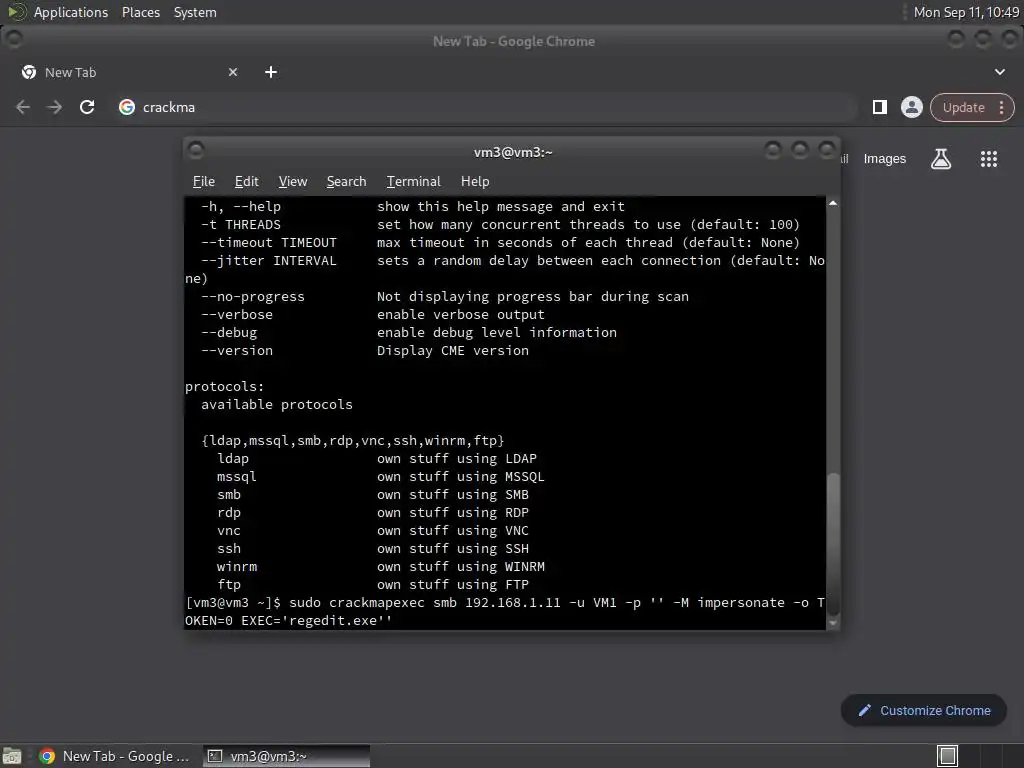Click the Chrome window menu button

14,39
